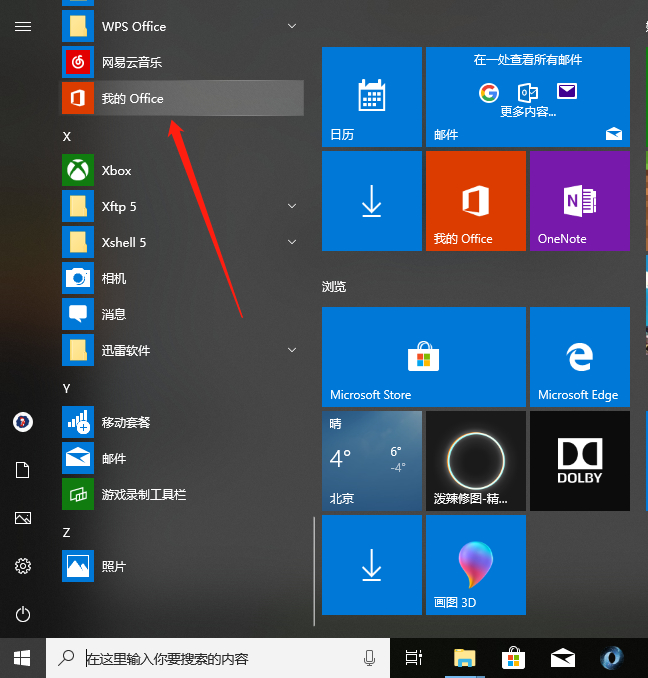Open Task View on taskbar
This screenshot has height=678, width=648.
tap(413, 658)
